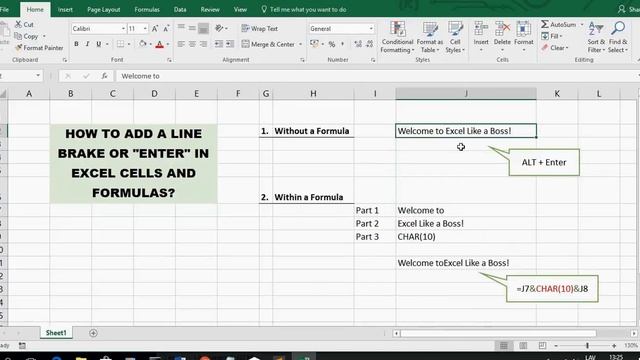The height and width of the screenshot is (360, 640).
Task: Click Decrease Decimal icon
Action: pos(369,44)
